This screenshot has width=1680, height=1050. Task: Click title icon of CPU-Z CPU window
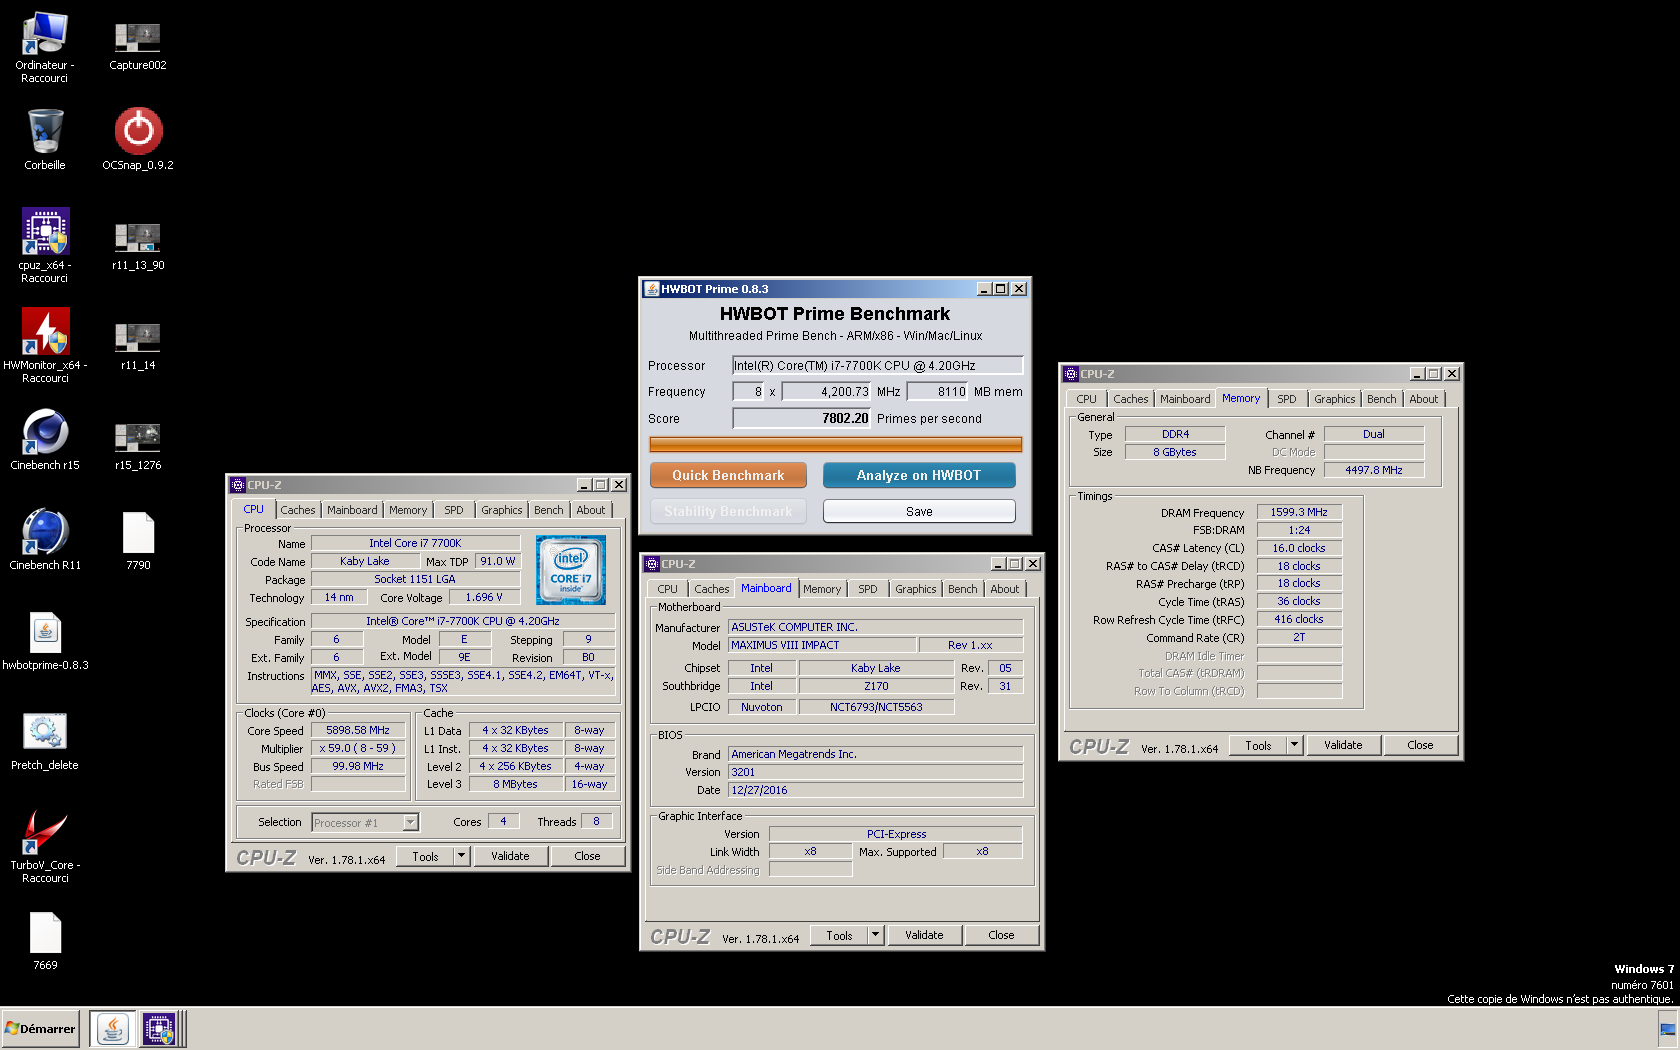(x=238, y=485)
